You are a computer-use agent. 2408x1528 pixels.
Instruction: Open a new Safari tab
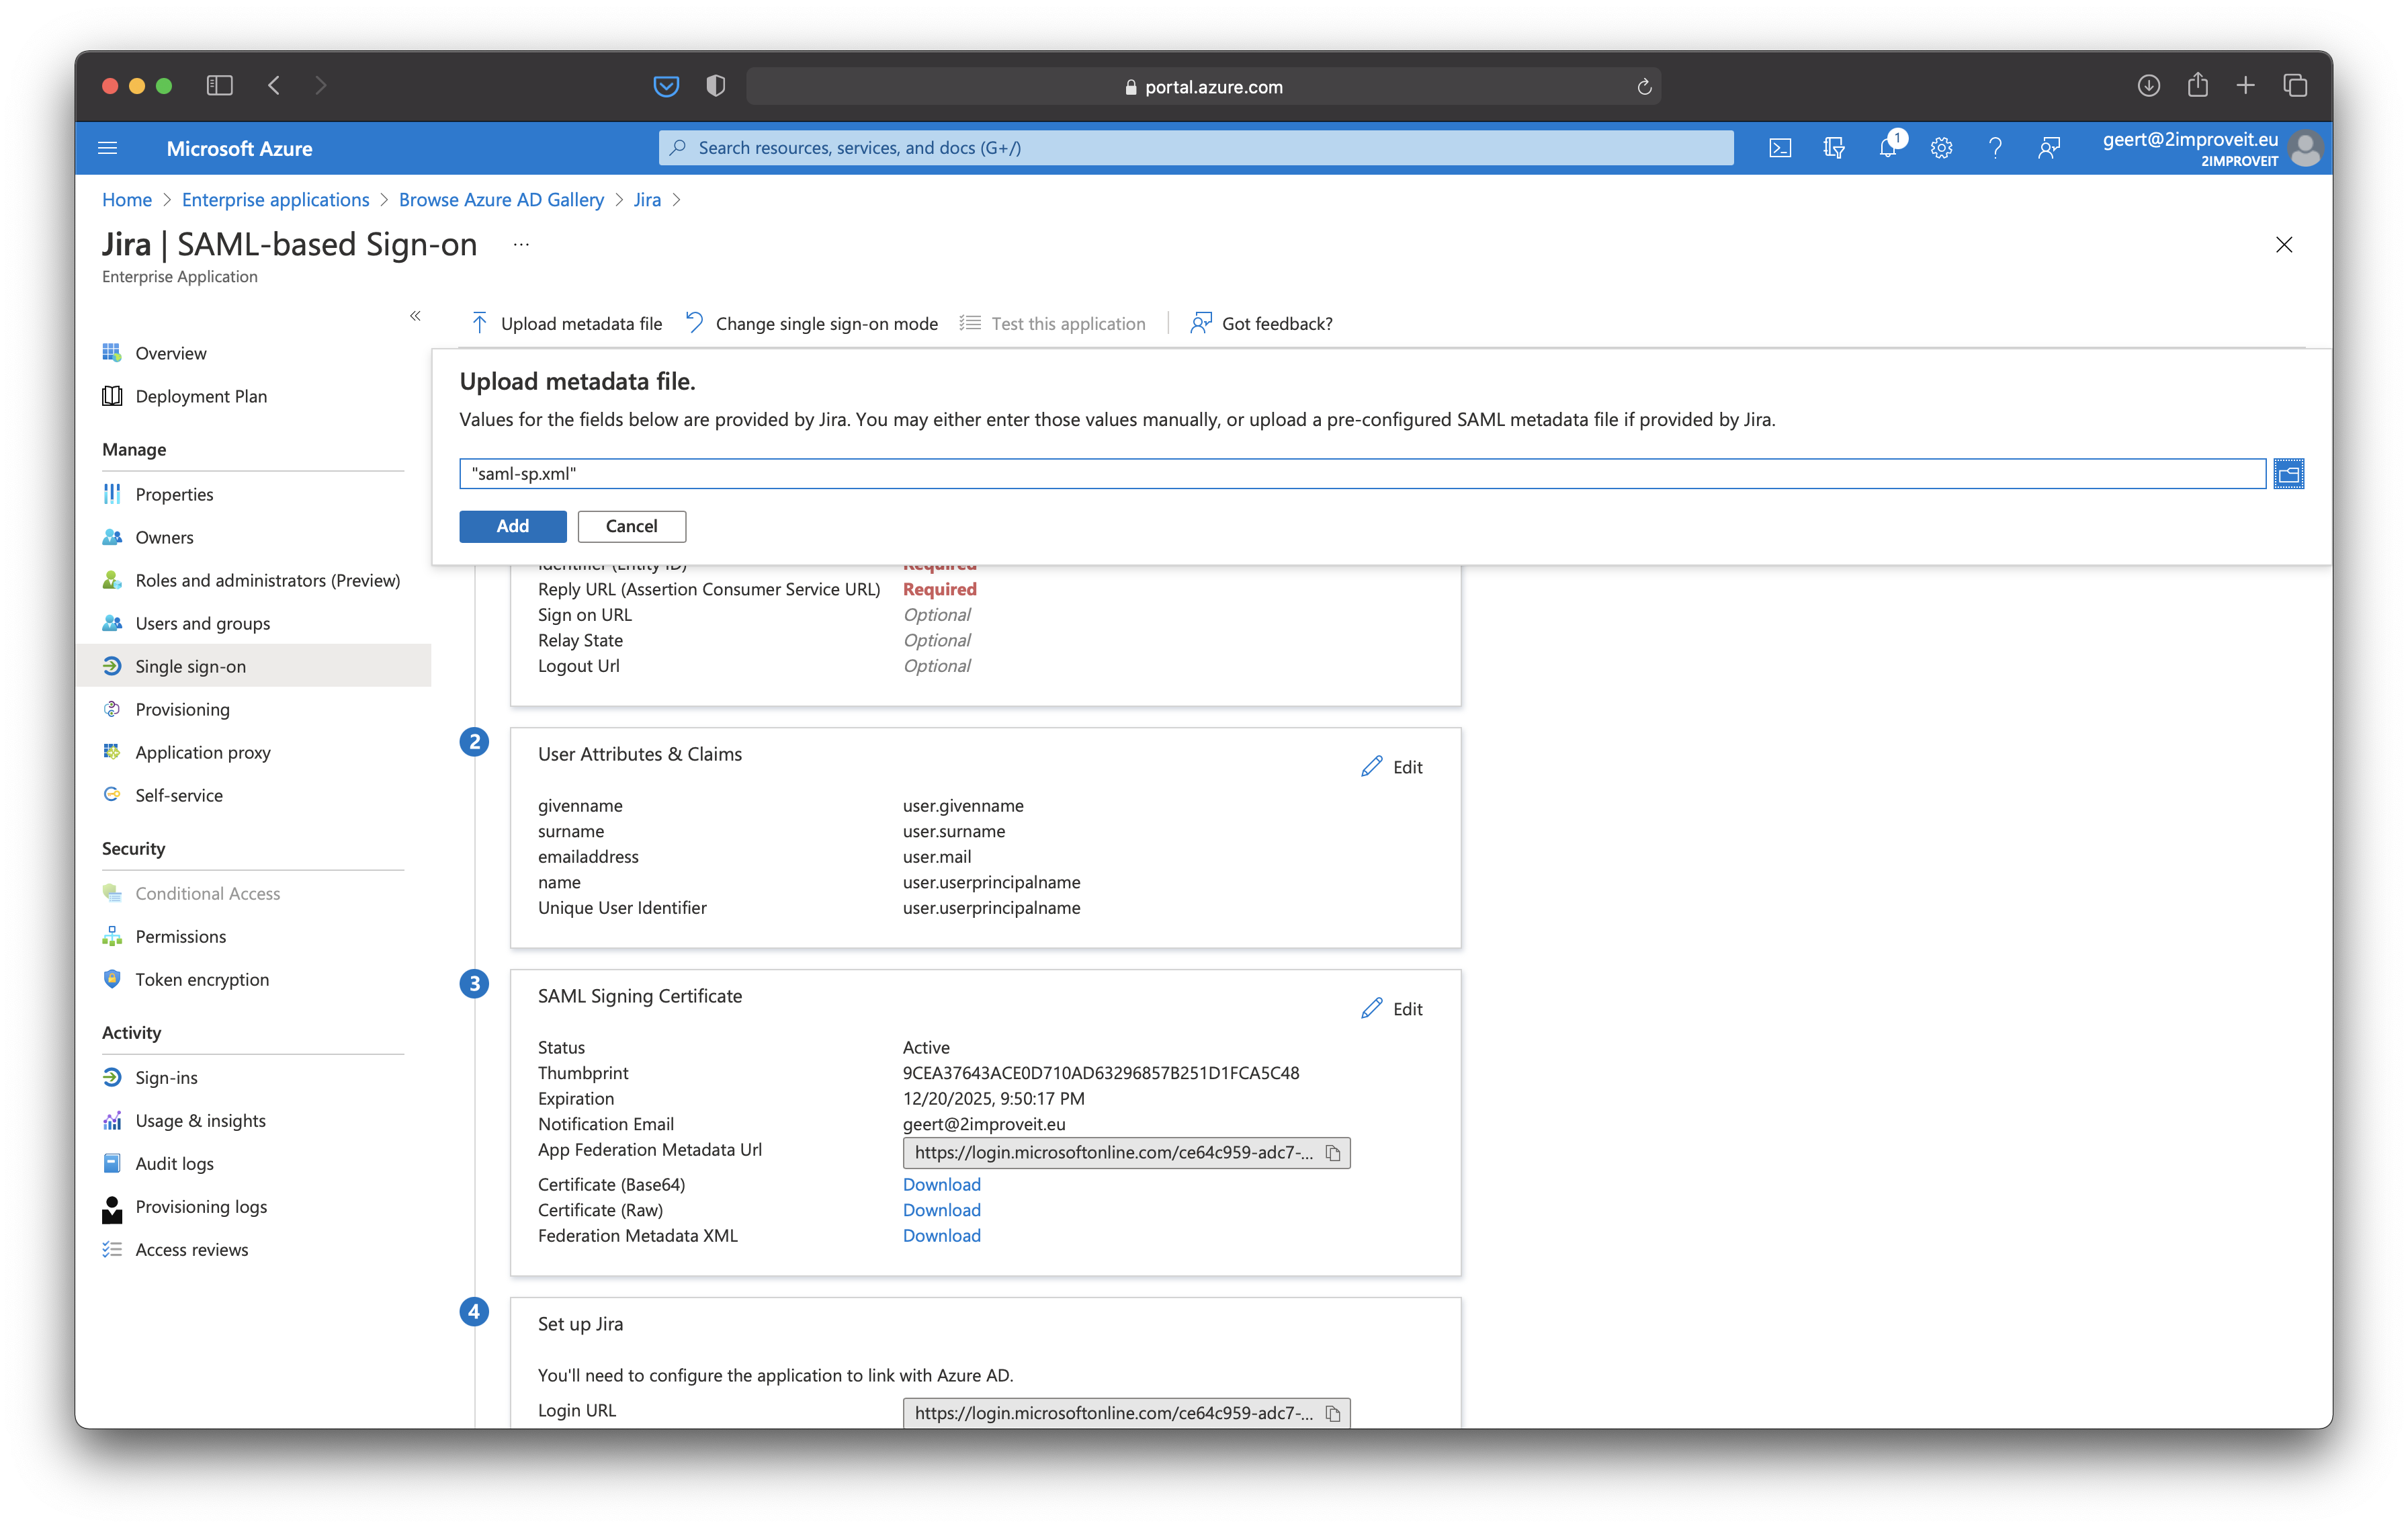click(x=2245, y=86)
